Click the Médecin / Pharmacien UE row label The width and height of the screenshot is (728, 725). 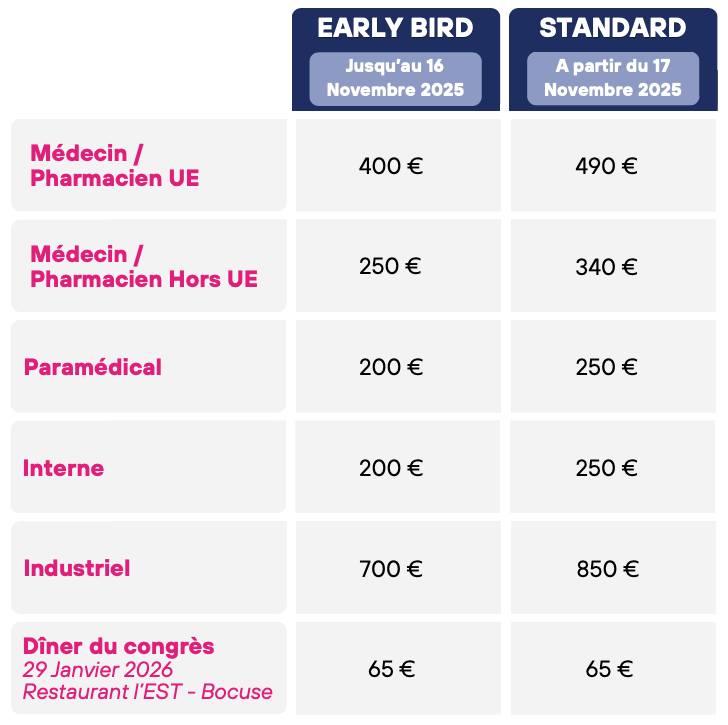click(x=115, y=165)
